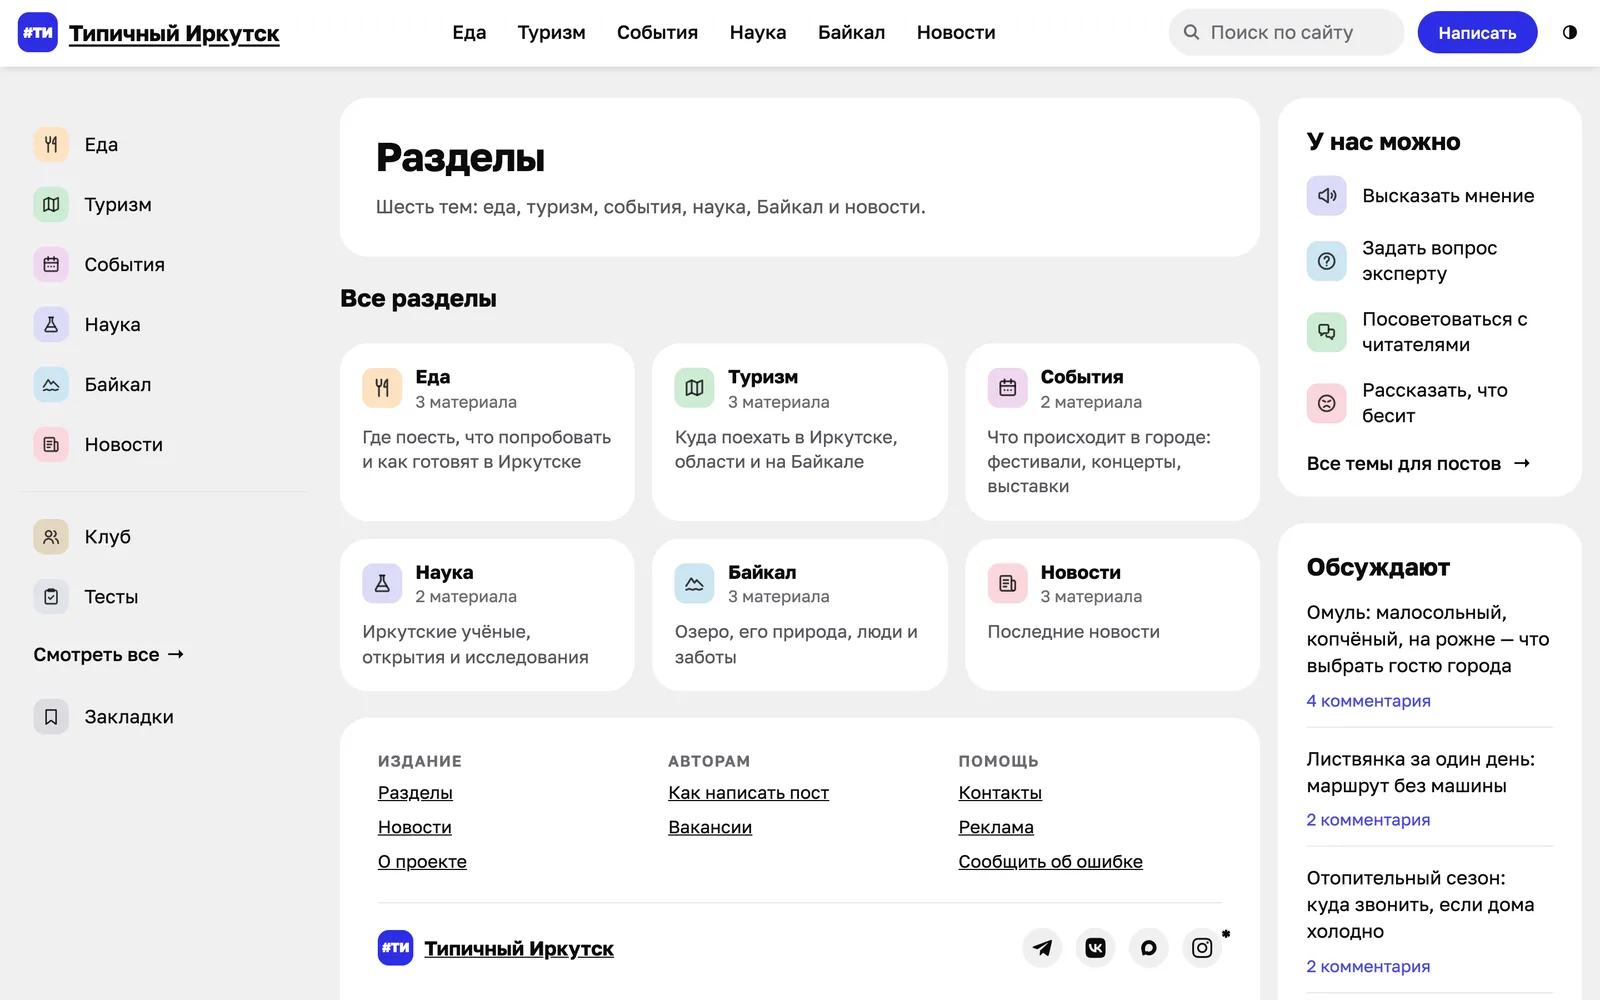Image resolution: width=1600 pixels, height=1000 pixels.
Task: Click the chat icon beside Посоветоваться с читателями
Action: 1326,332
